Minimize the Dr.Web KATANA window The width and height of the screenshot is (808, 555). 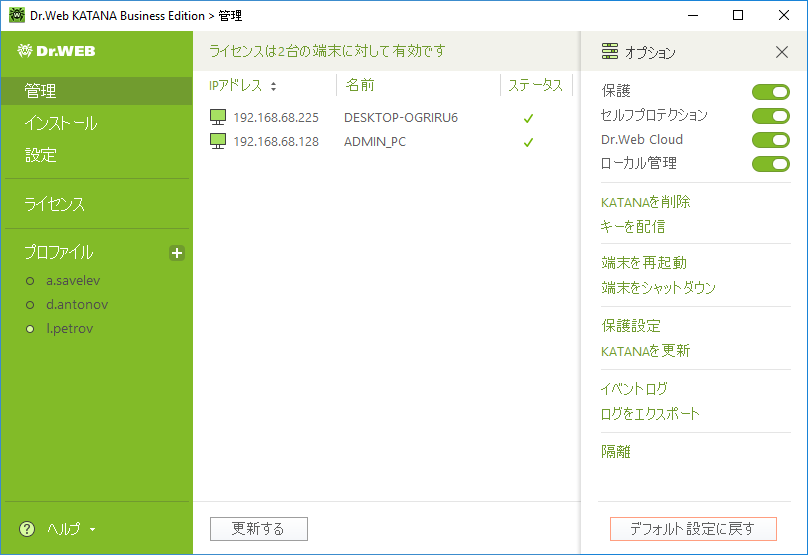(x=693, y=15)
